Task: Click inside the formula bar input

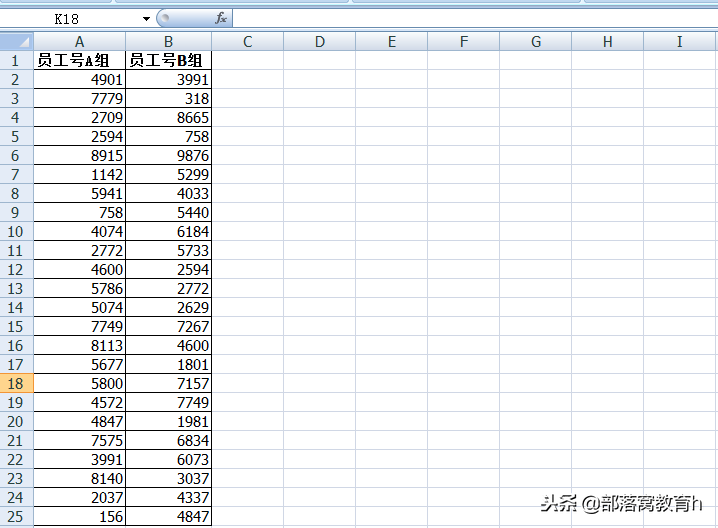Action: click(475, 19)
